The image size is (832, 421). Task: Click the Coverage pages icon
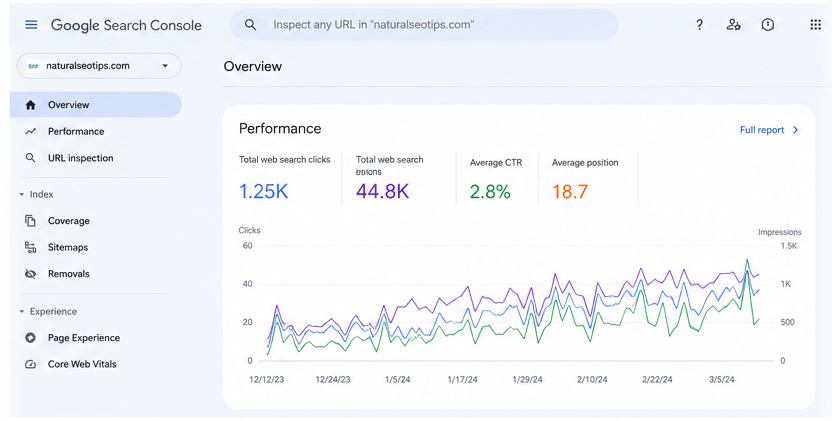[x=31, y=221]
